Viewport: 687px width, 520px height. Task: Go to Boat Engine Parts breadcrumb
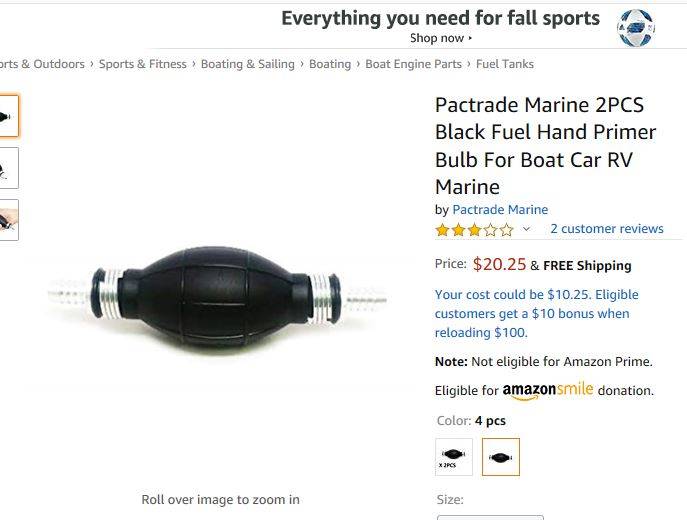click(x=413, y=64)
